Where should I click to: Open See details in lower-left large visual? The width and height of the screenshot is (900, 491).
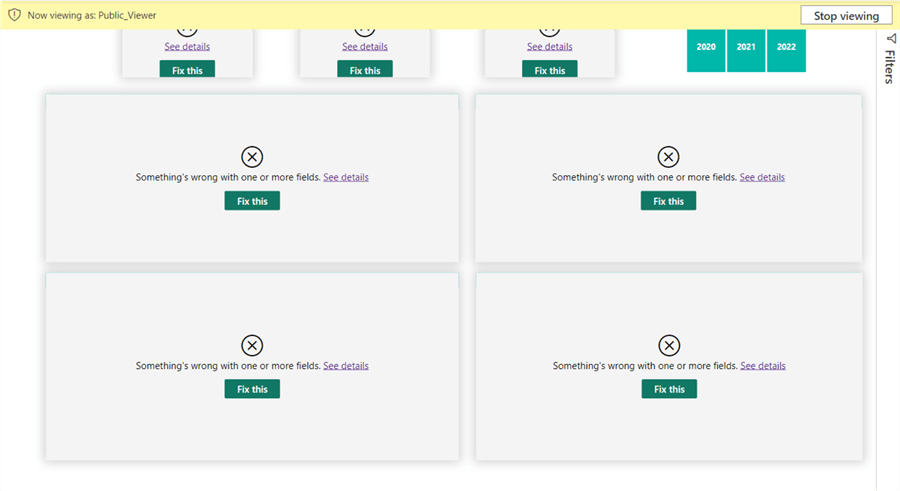coord(346,366)
